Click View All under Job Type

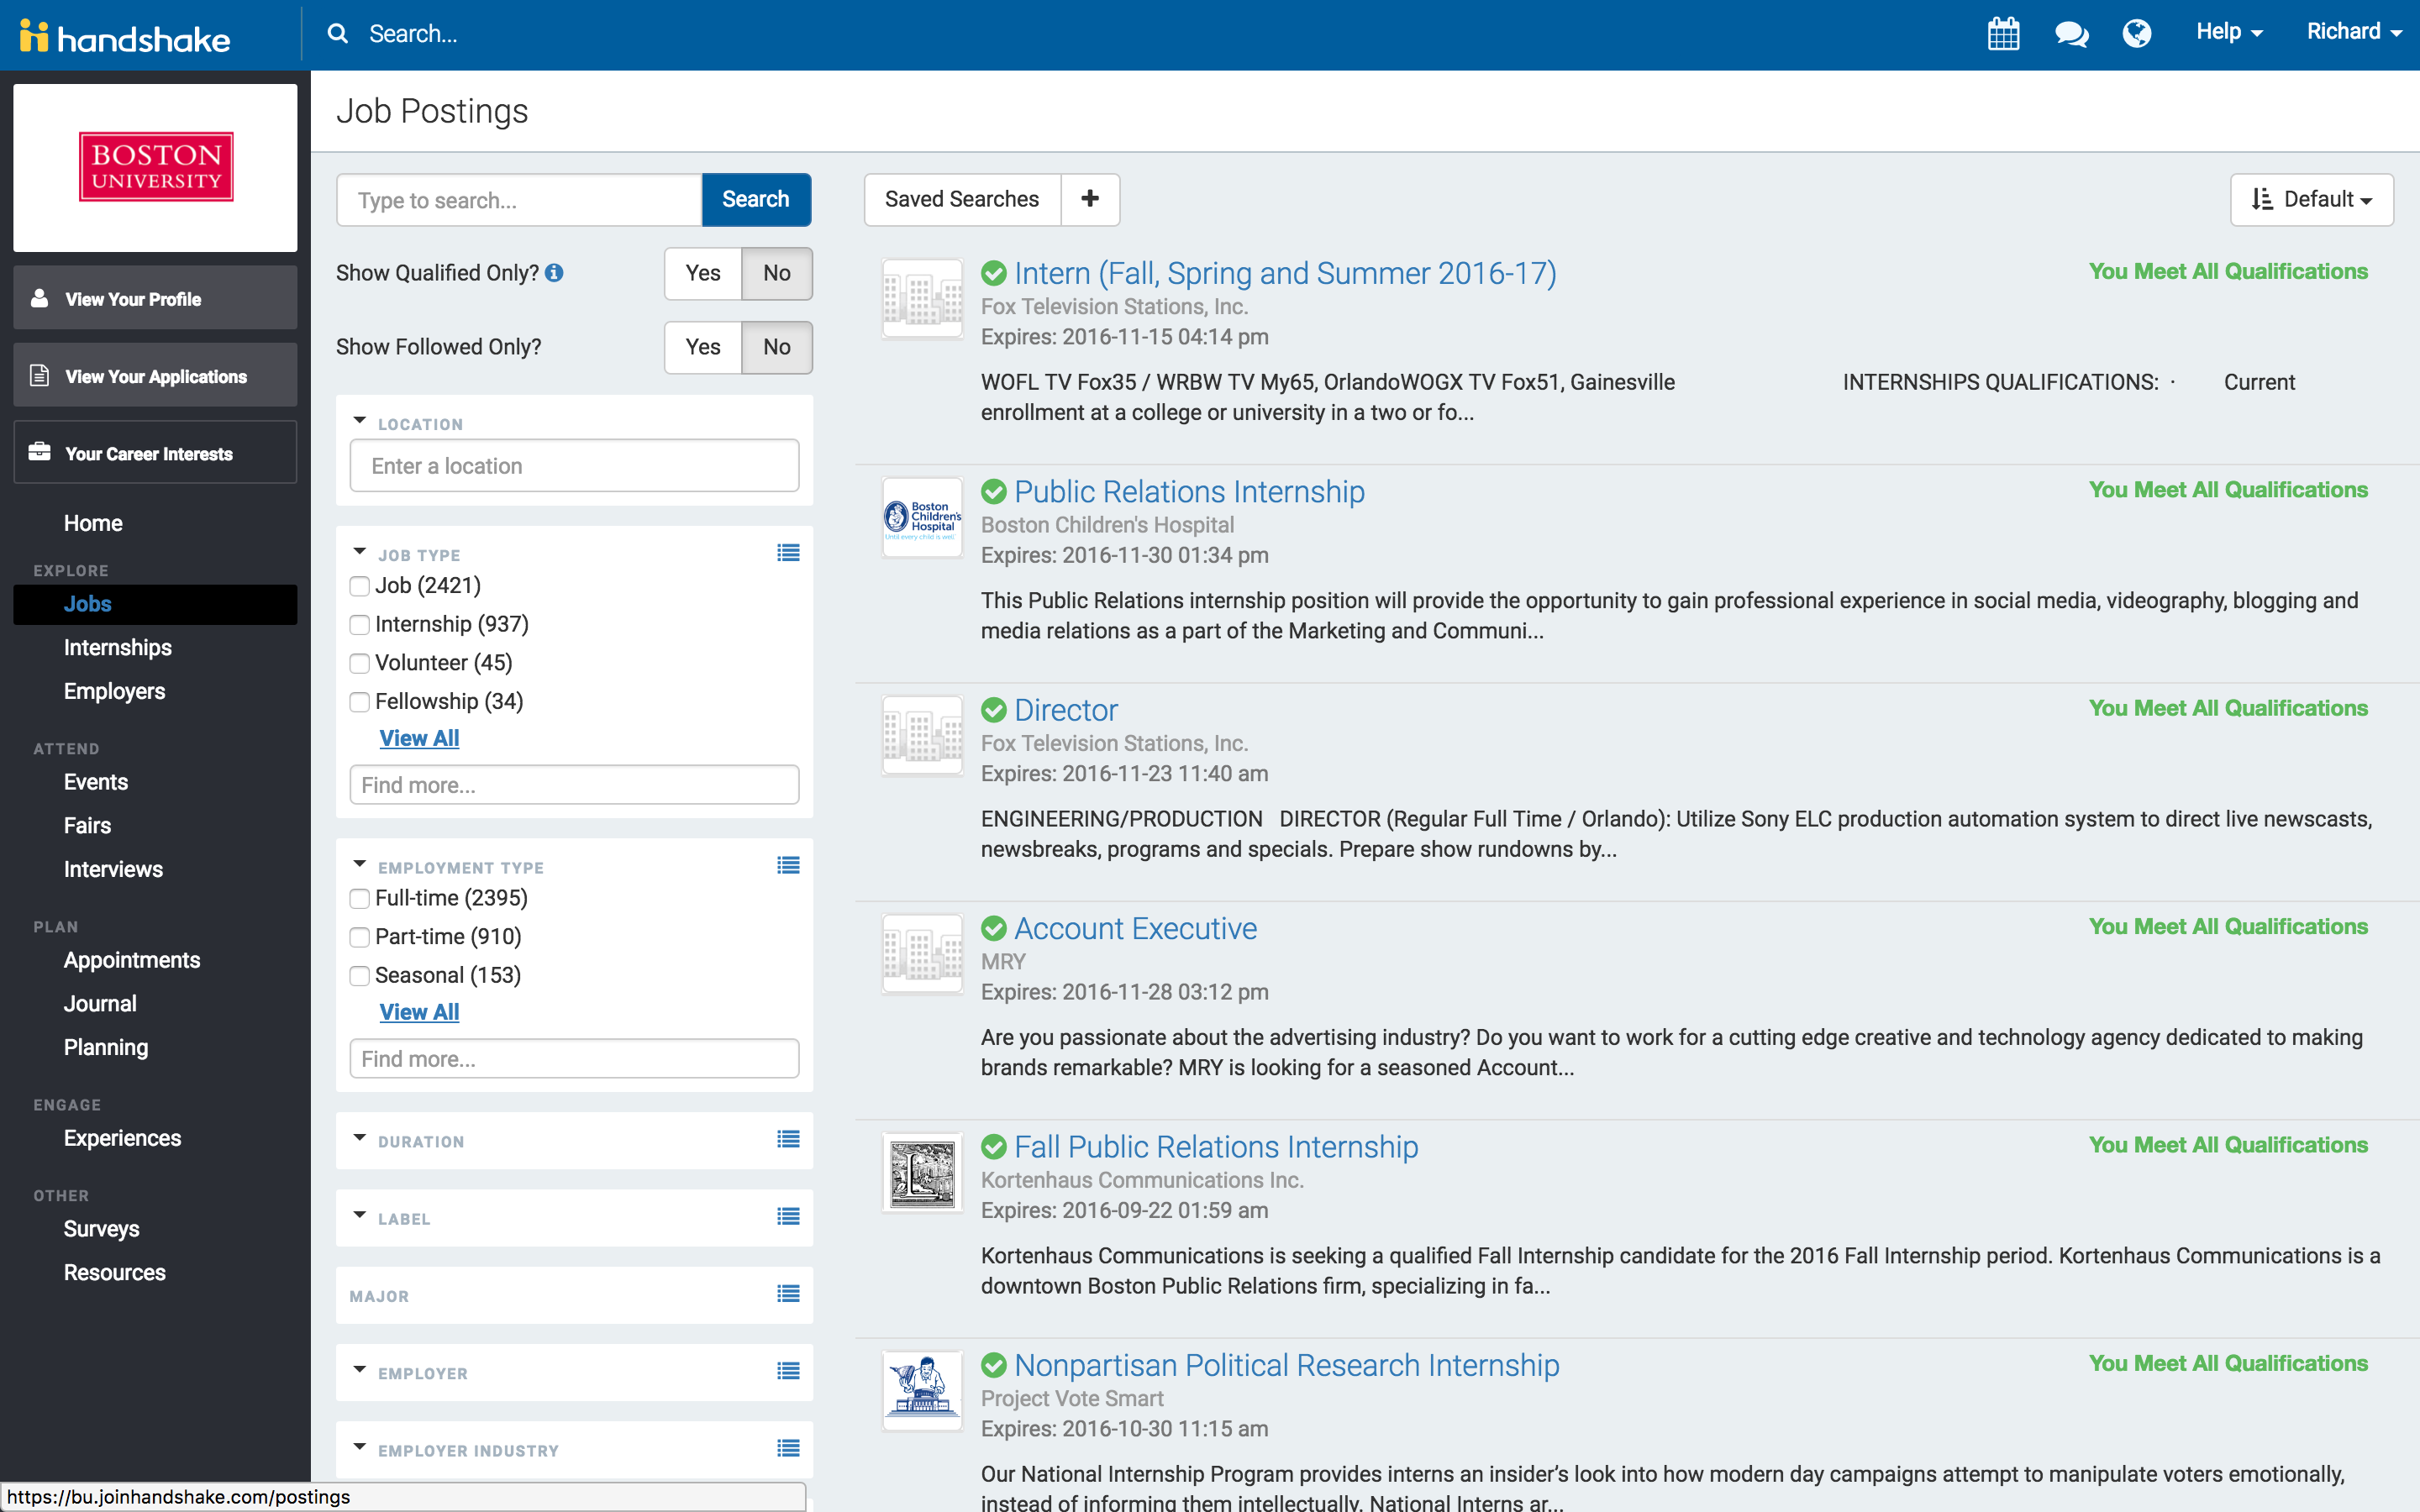tap(419, 738)
